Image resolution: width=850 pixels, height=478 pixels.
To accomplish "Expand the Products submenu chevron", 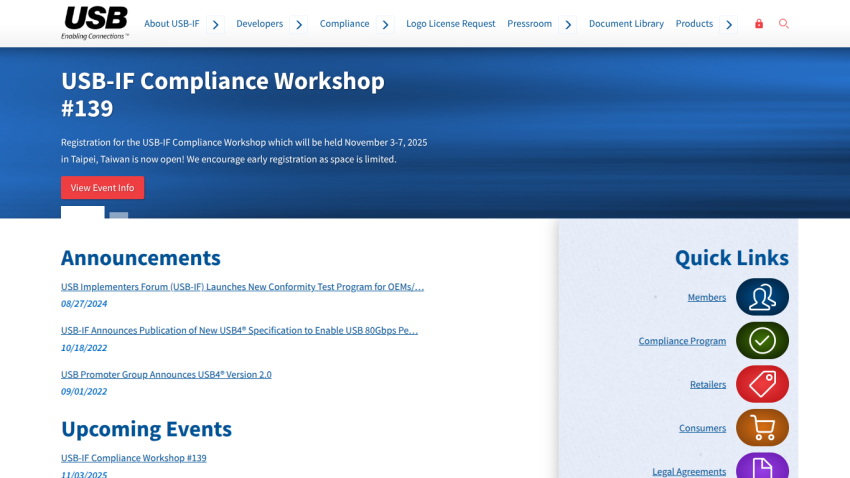I will (x=729, y=24).
